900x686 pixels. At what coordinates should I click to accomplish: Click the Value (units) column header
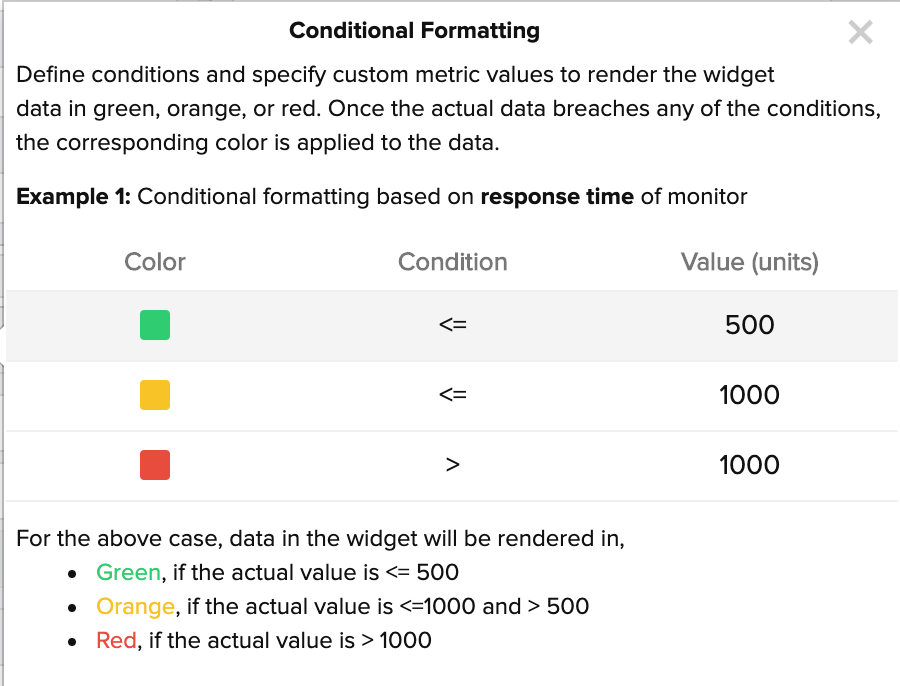749,262
